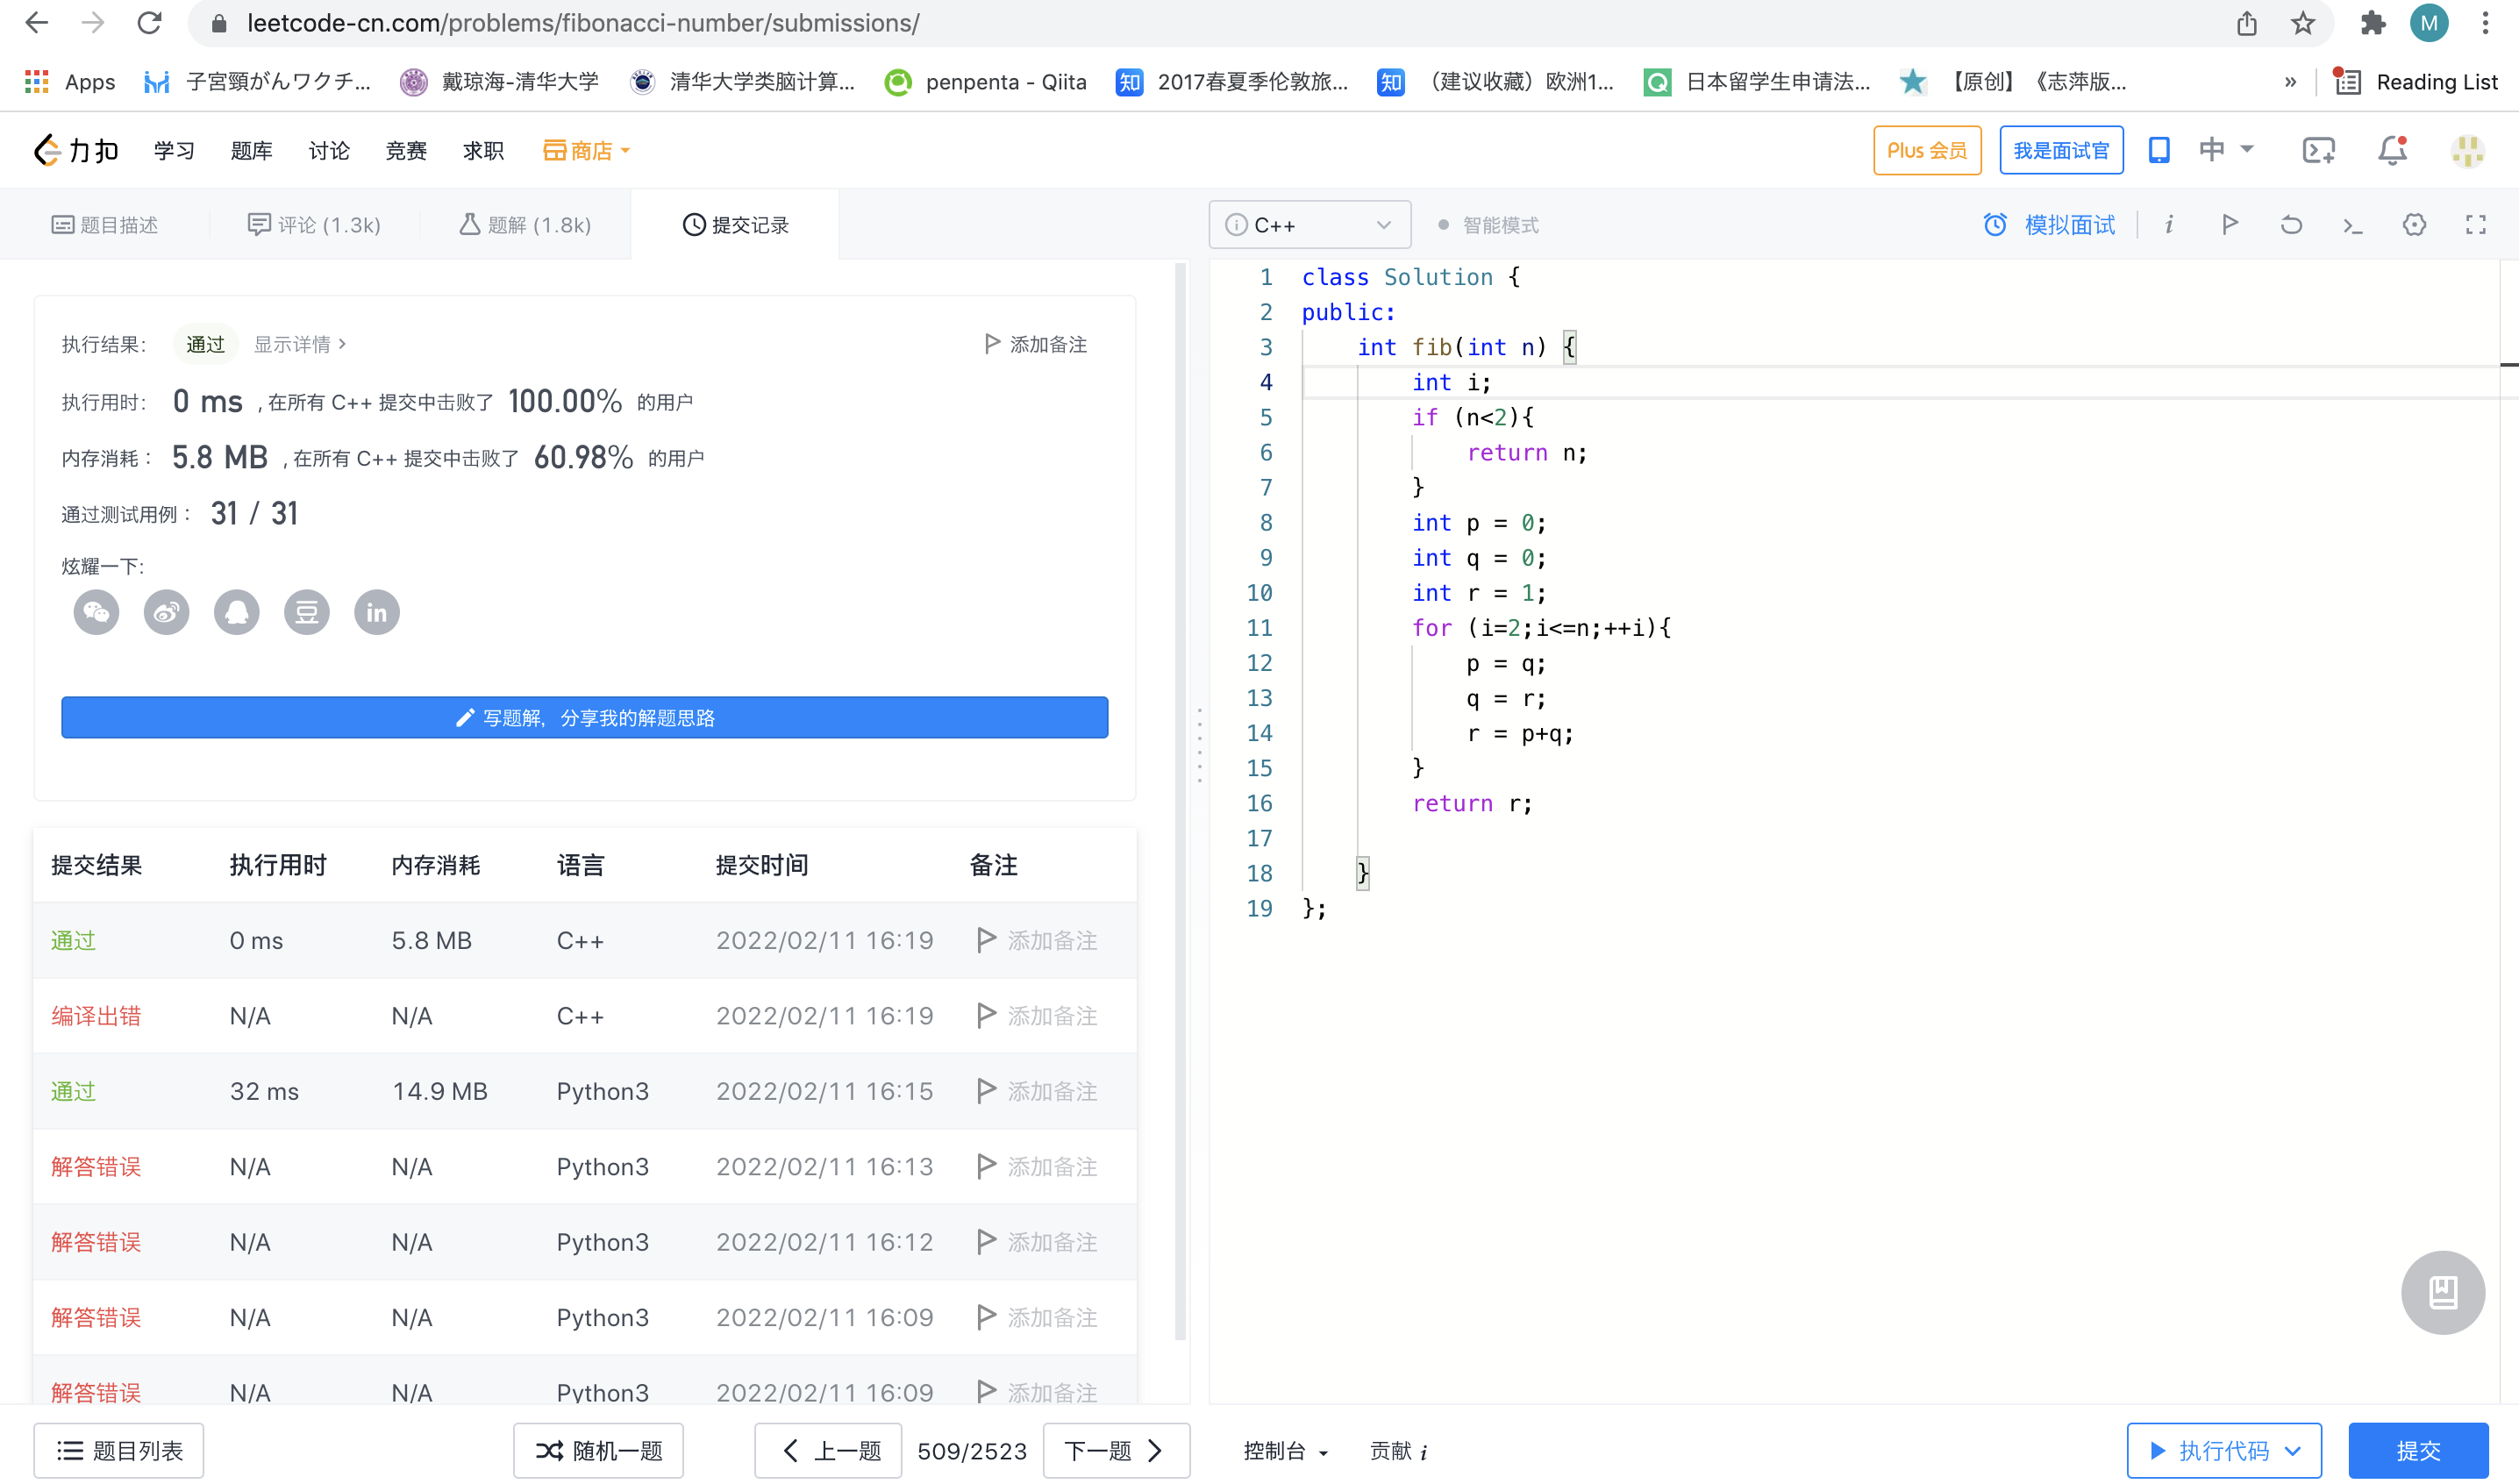Reset code to default with restore icon
2519x1484 pixels.
(x=2291, y=224)
